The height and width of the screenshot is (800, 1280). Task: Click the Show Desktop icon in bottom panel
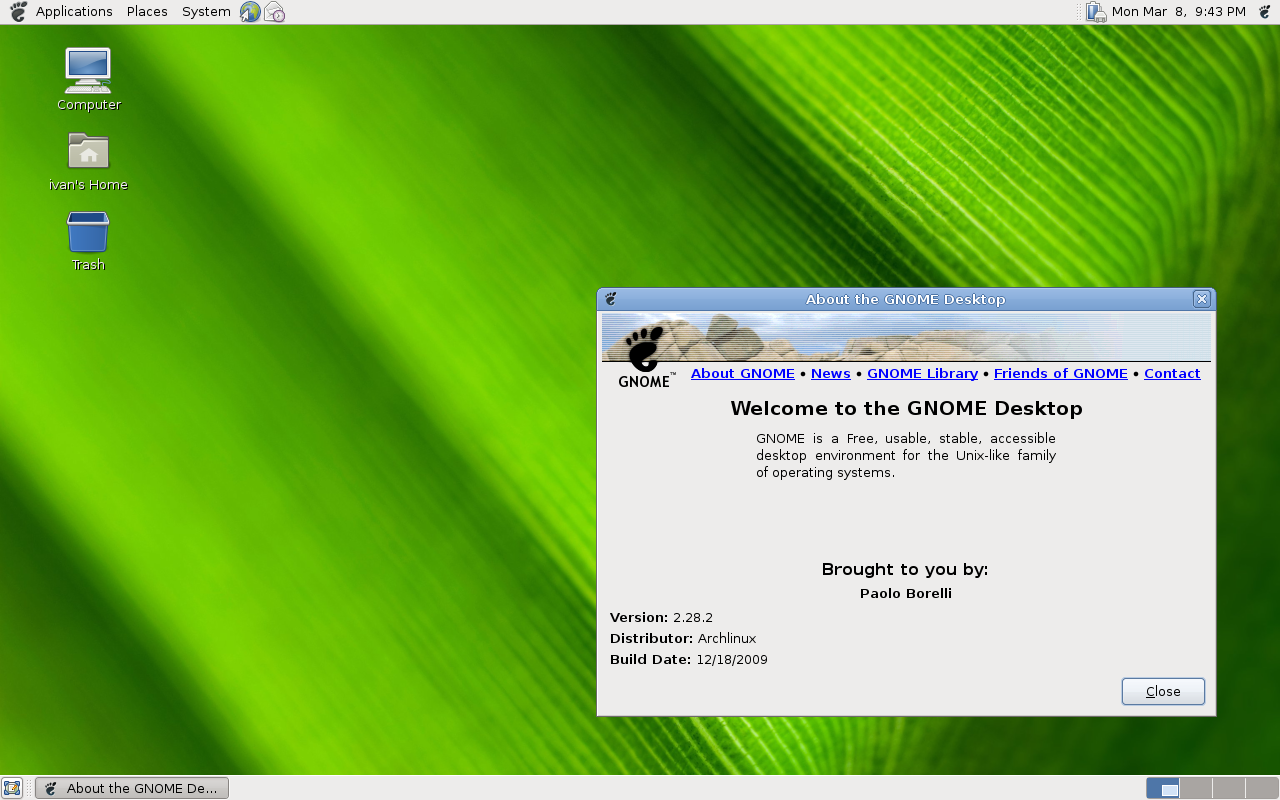(12, 788)
